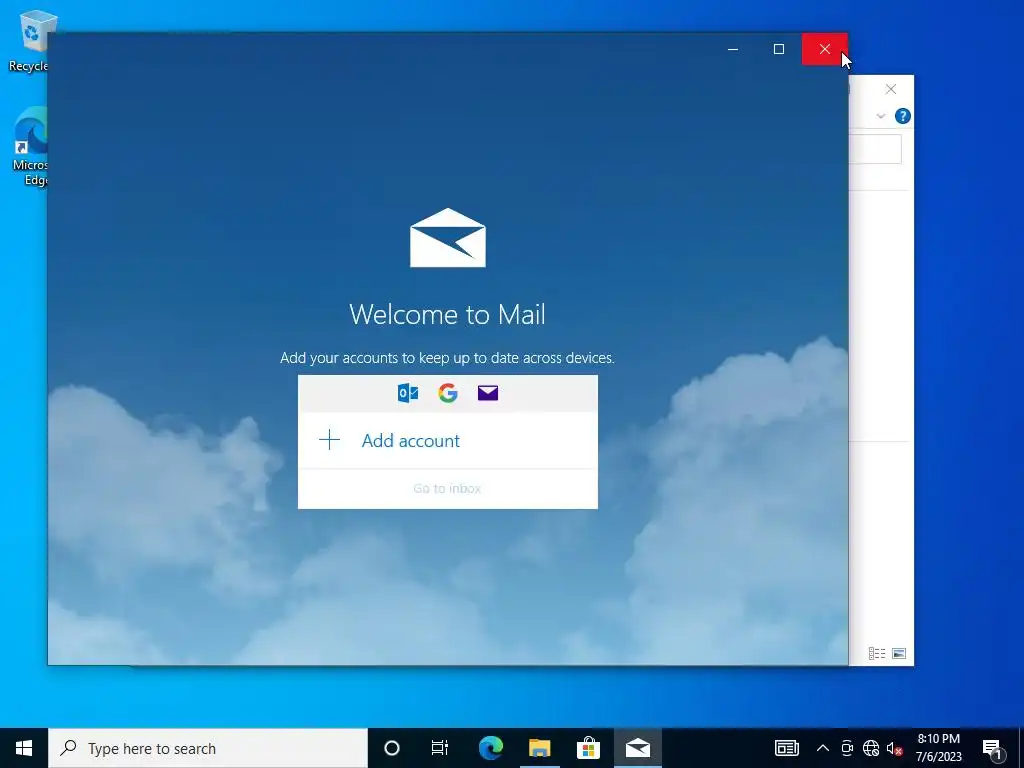
Task: Click the purple Yahoo mail envelope icon
Action: tap(488, 392)
